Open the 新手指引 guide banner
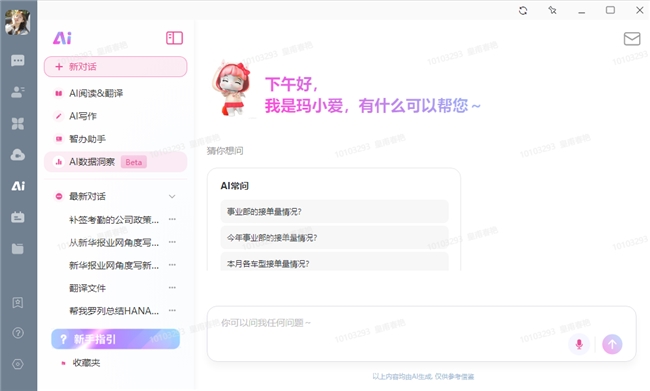 (x=116, y=339)
